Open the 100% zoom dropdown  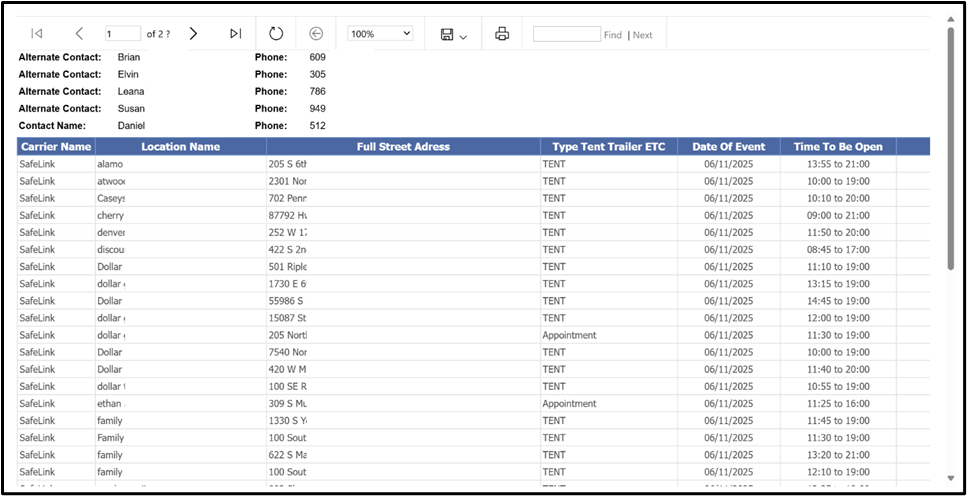(x=381, y=34)
